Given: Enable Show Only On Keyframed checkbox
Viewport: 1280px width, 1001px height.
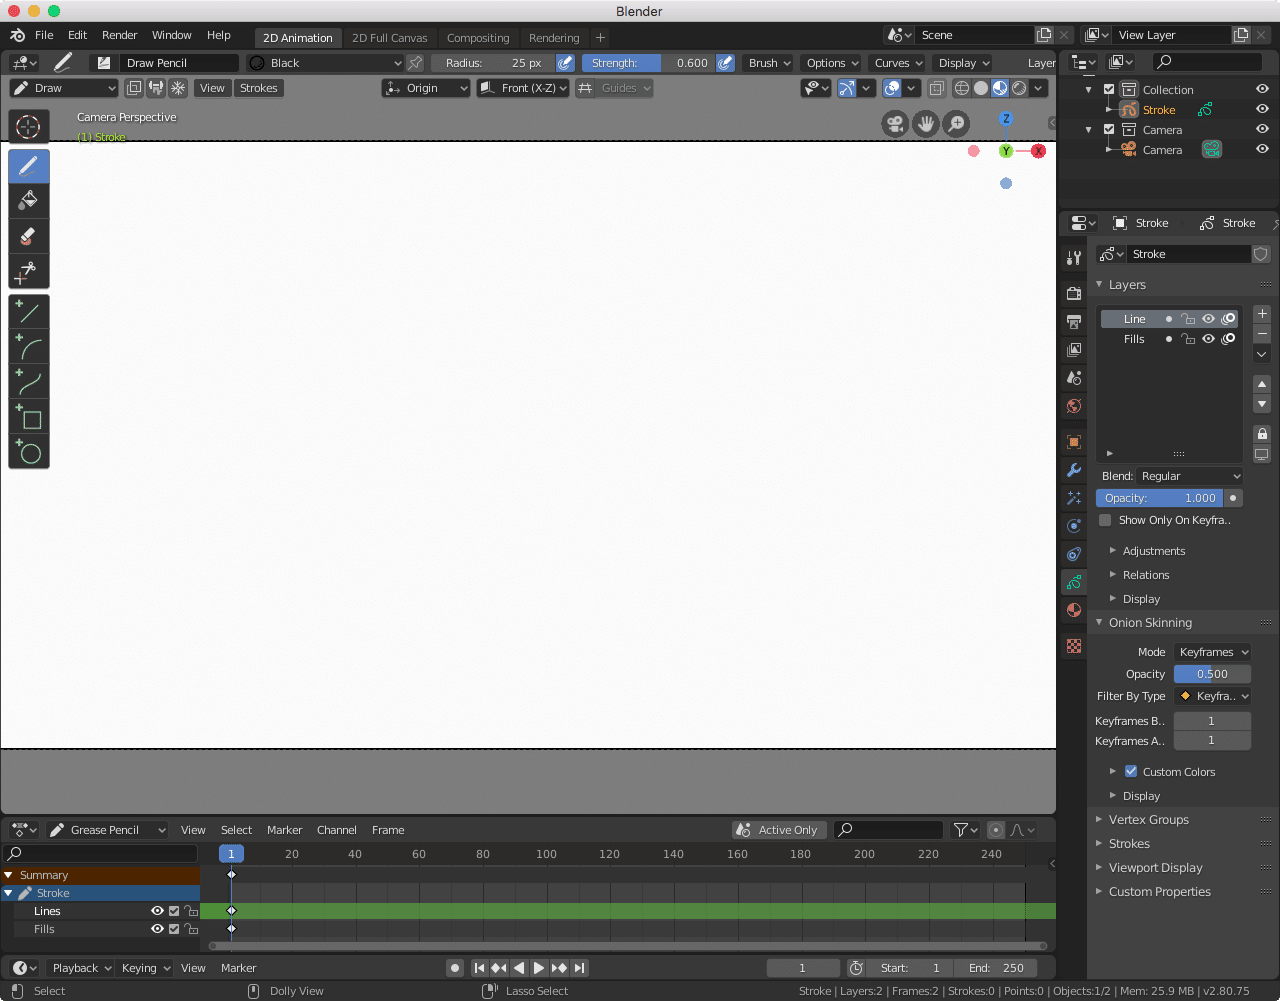Looking at the screenshot, I should tap(1105, 520).
